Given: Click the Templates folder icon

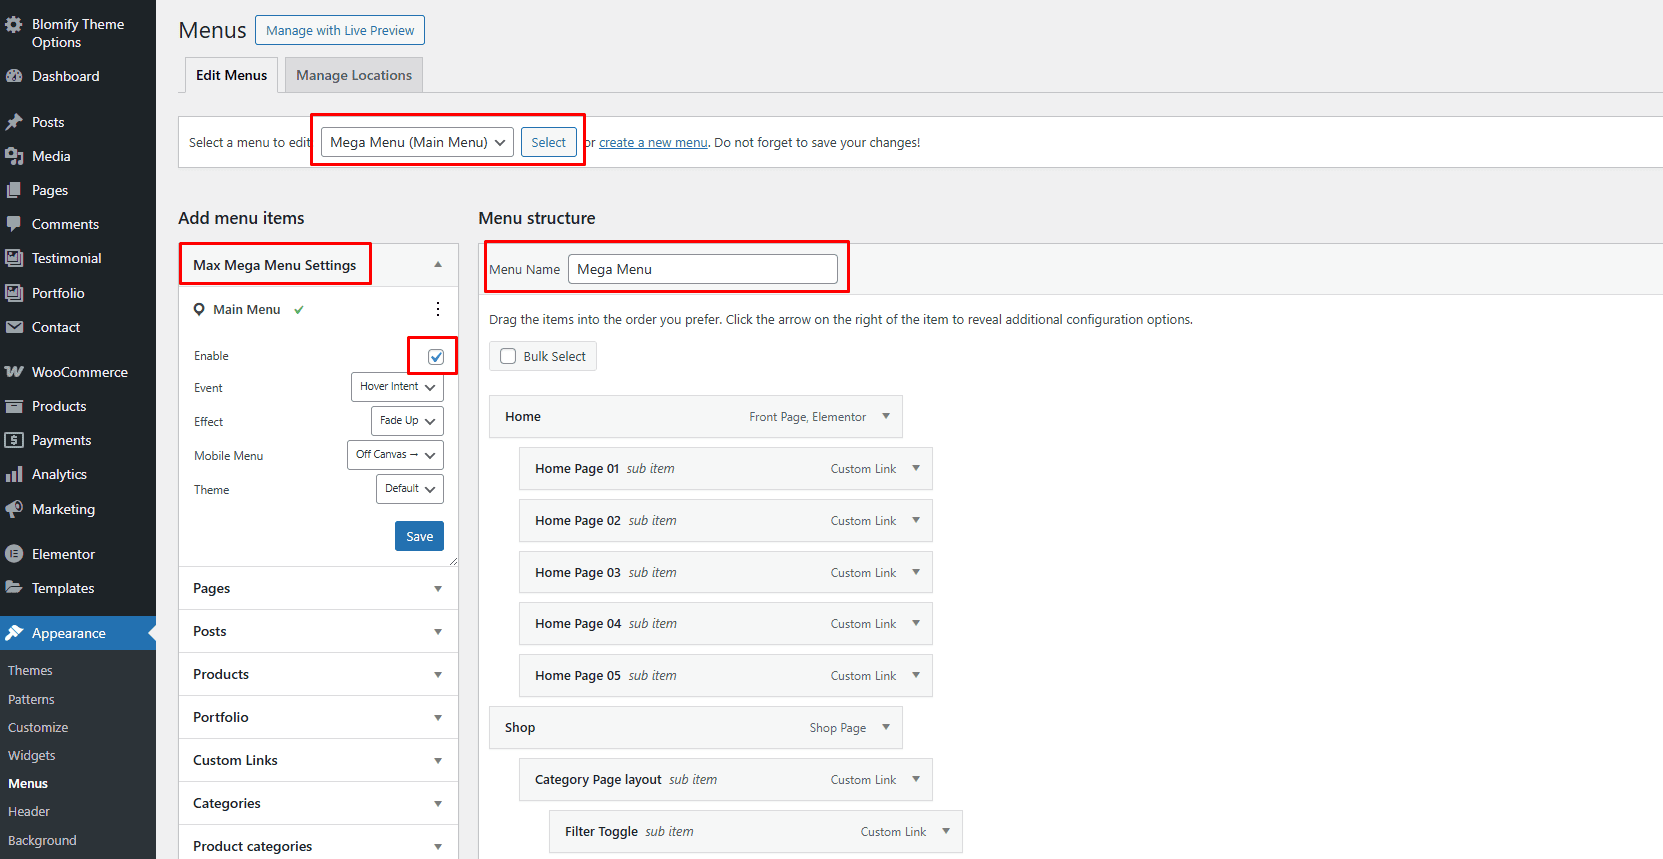Looking at the screenshot, I should (x=14, y=588).
